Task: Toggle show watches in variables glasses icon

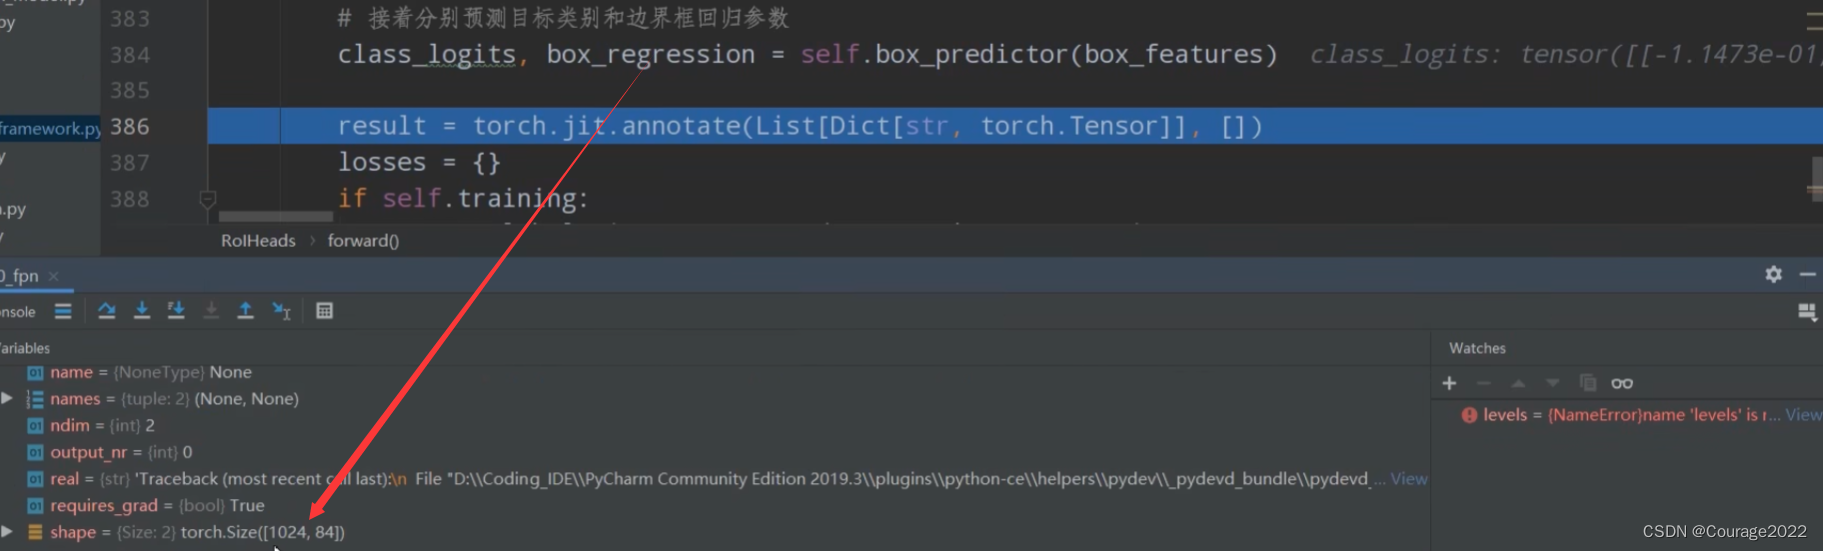Action: [x=1622, y=383]
